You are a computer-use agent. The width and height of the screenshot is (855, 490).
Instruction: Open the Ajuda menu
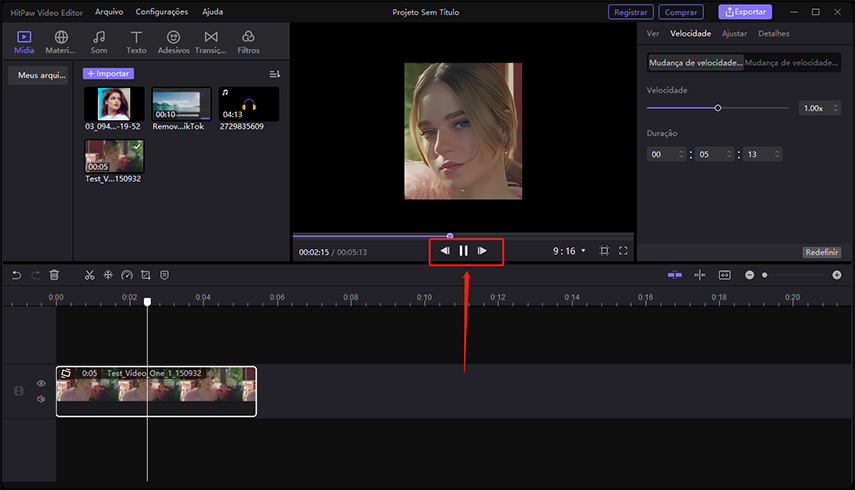[x=213, y=11]
